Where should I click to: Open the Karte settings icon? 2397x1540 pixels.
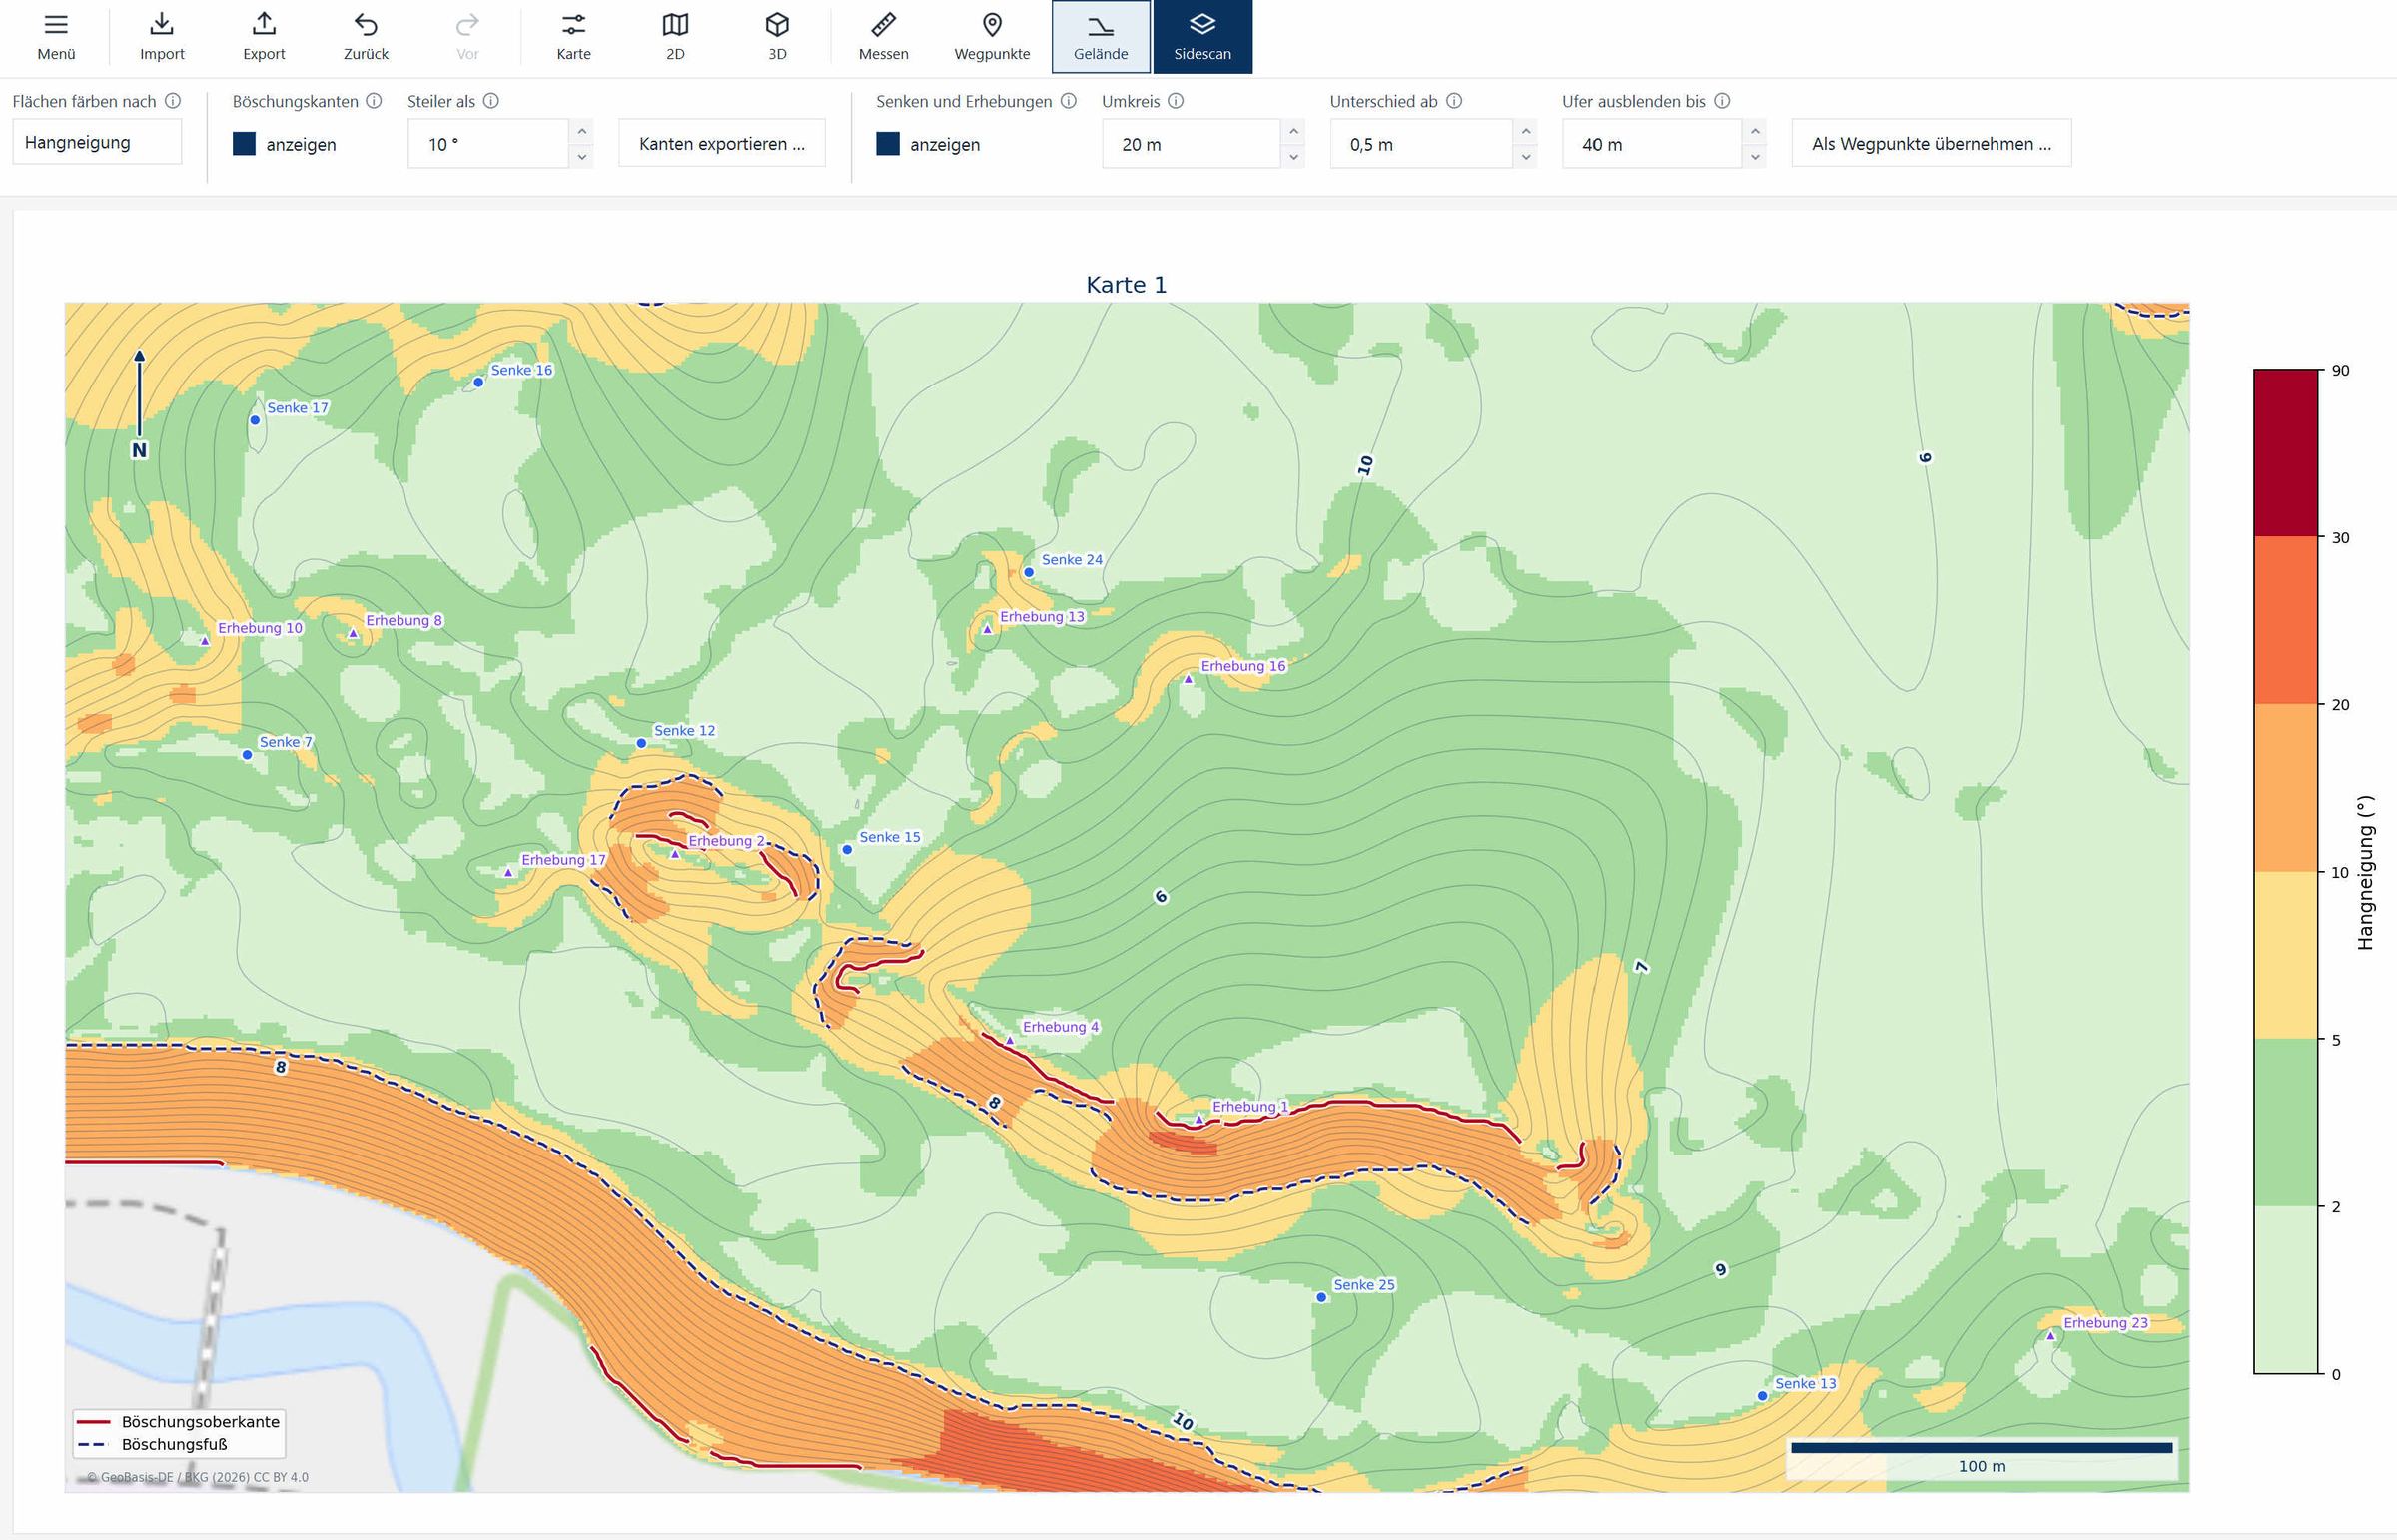[x=574, y=24]
